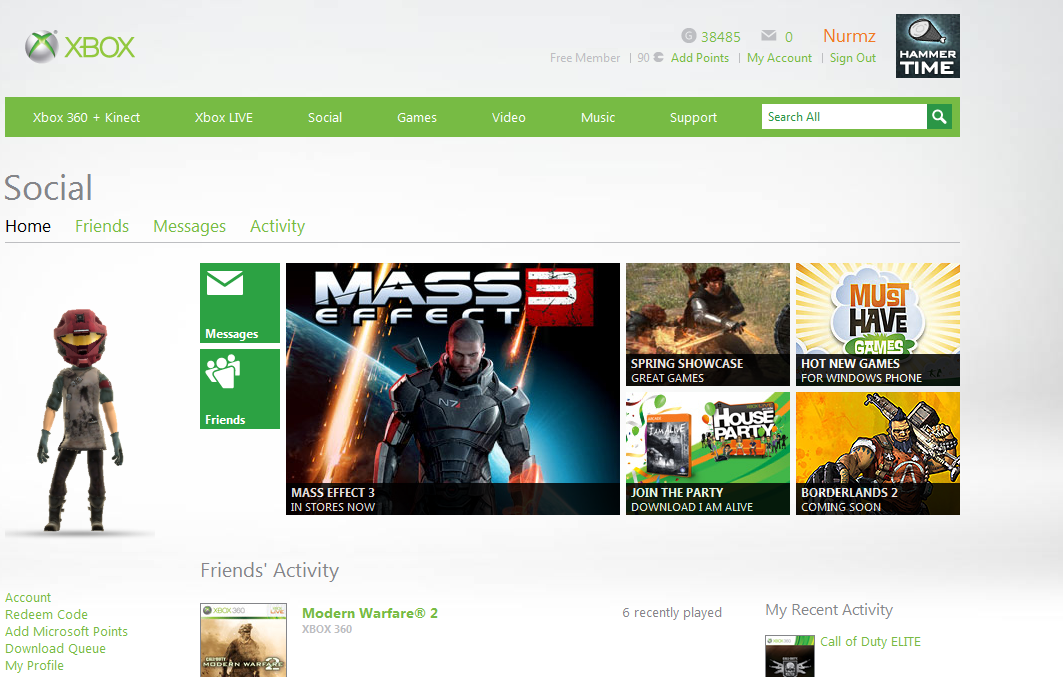Select the Home tab under Social

[x=28, y=226]
